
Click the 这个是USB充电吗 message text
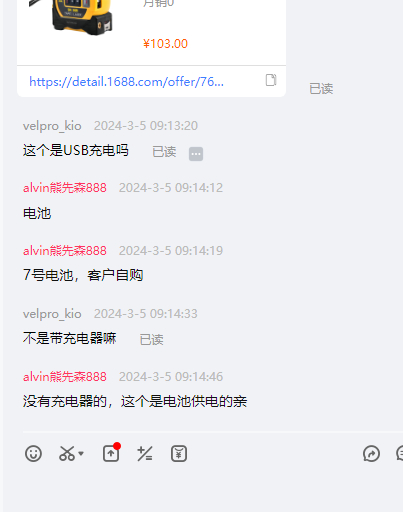pos(76,151)
